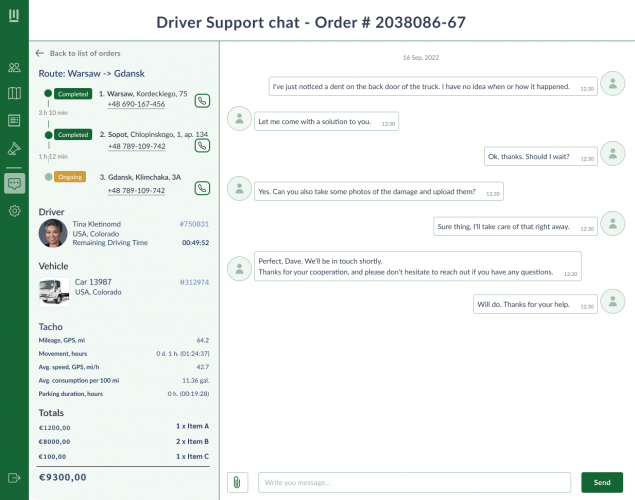Click avatar next to 'Let me come with a solution'
This screenshot has height=500, width=635.
tap(239, 119)
